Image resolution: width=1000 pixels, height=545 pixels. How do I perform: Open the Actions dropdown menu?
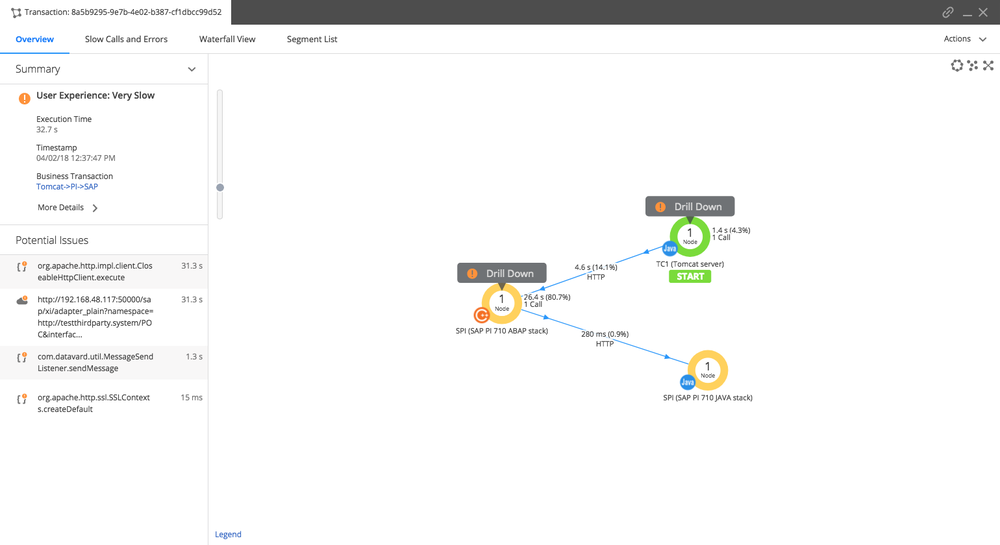click(965, 39)
